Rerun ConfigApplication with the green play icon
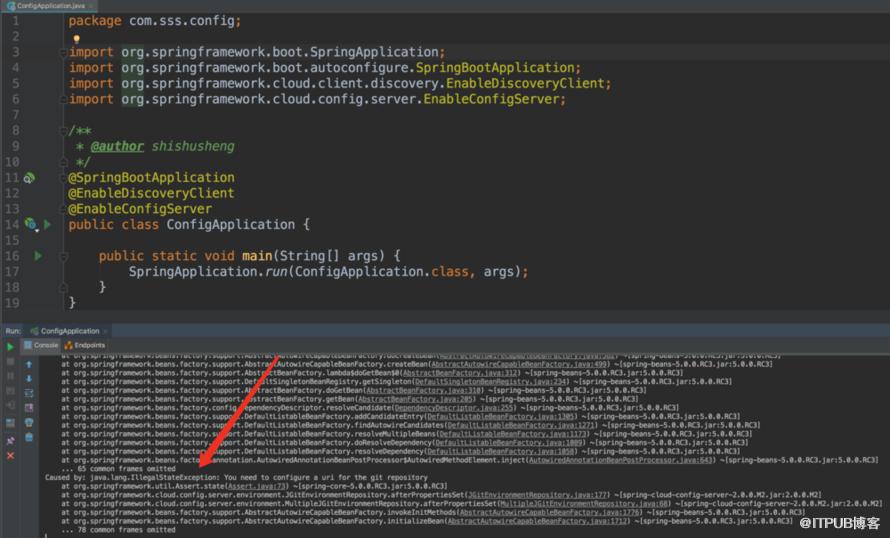890x538 pixels. point(10,347)
